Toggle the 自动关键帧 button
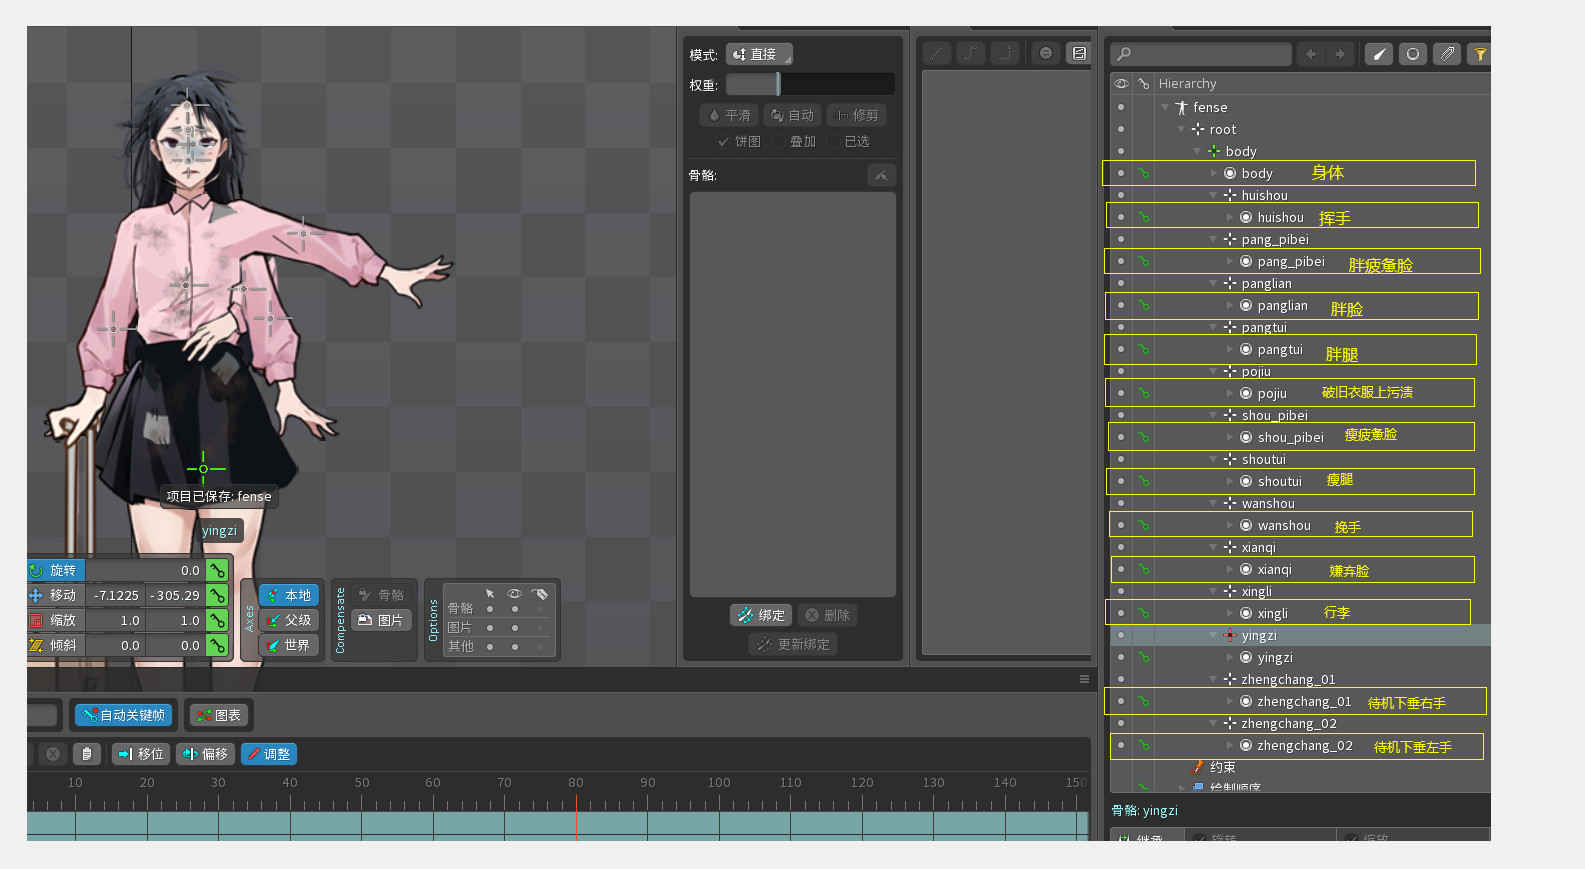1585x869 pixels. (x=124, y=715)
